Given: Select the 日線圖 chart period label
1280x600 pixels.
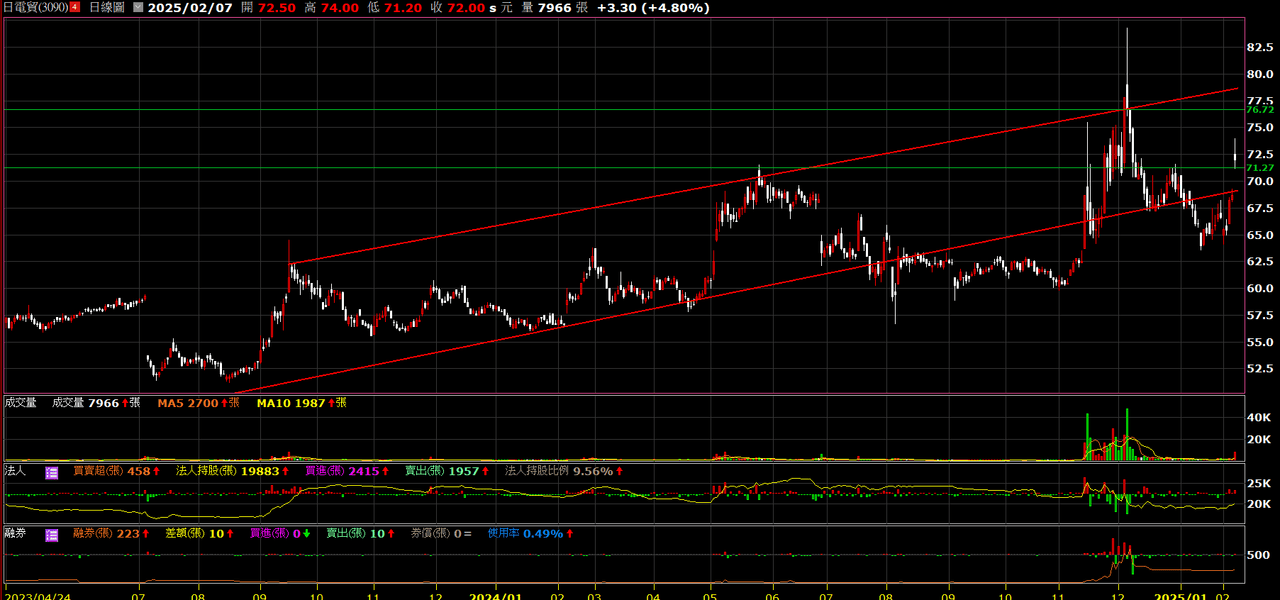Looking at the screenshot, I should click(108, 7).
